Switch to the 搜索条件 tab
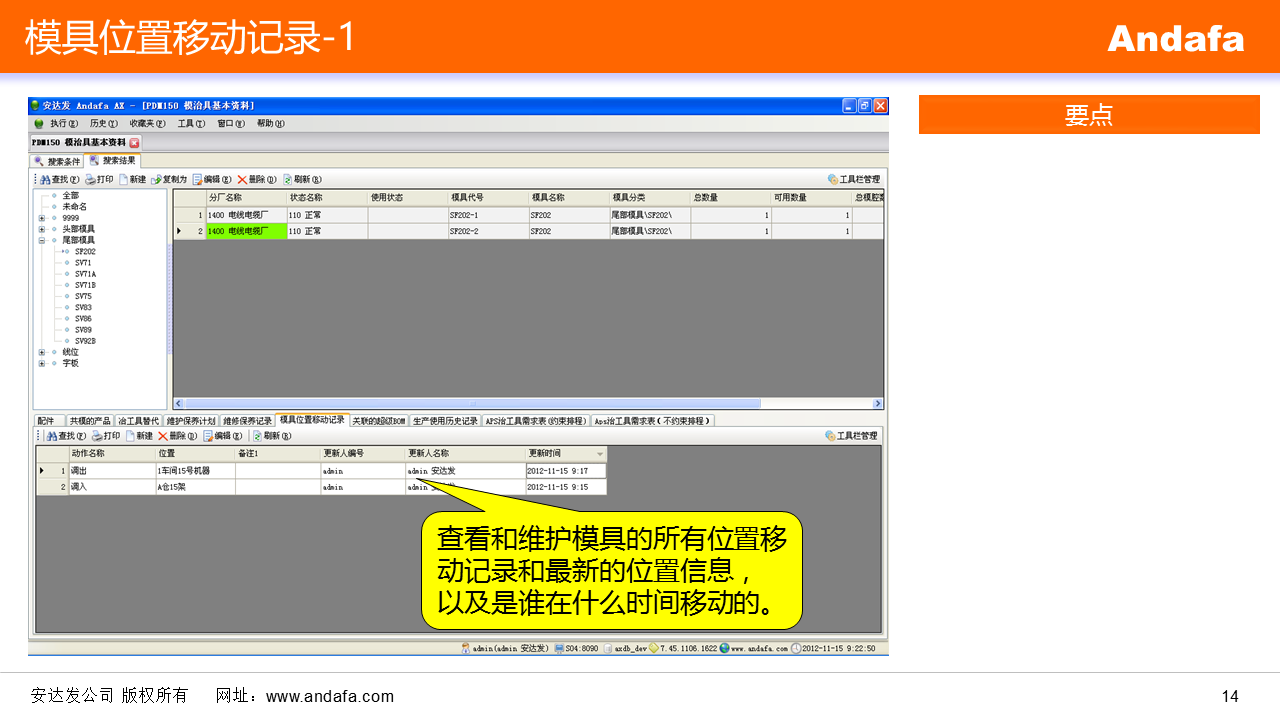 (x=57, y=161)
